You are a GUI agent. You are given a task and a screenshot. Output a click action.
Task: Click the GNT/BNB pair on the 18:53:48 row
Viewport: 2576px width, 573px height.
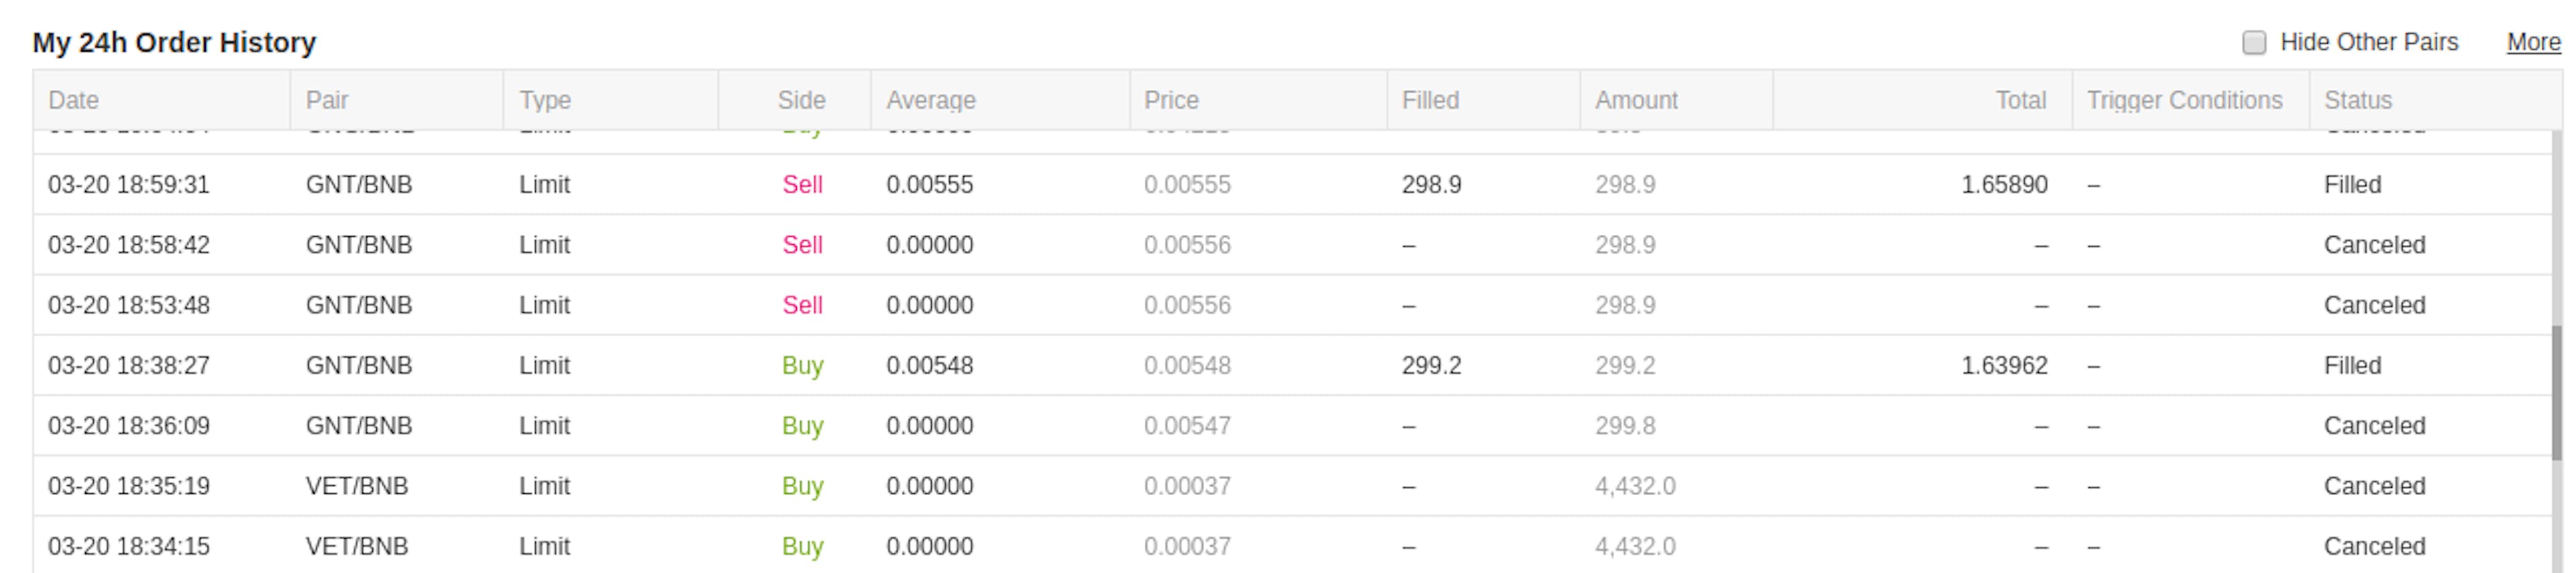(360, 305)
